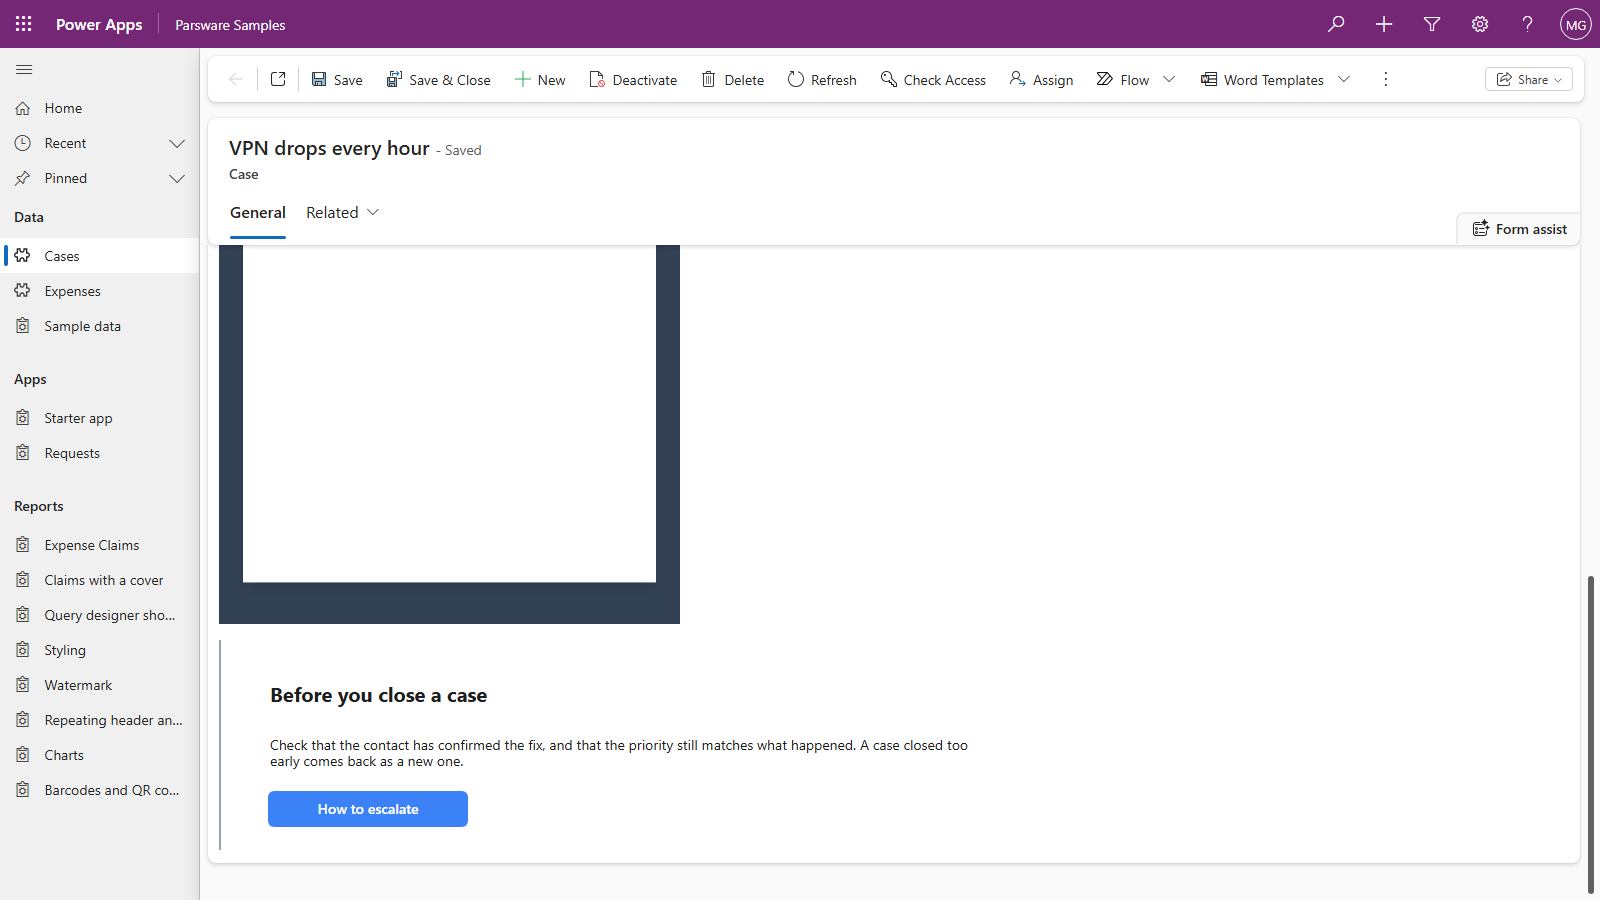This screenshot has width=1600, height=900.
Task: Go back using the back arrow
Action: [x=236, y=79]
